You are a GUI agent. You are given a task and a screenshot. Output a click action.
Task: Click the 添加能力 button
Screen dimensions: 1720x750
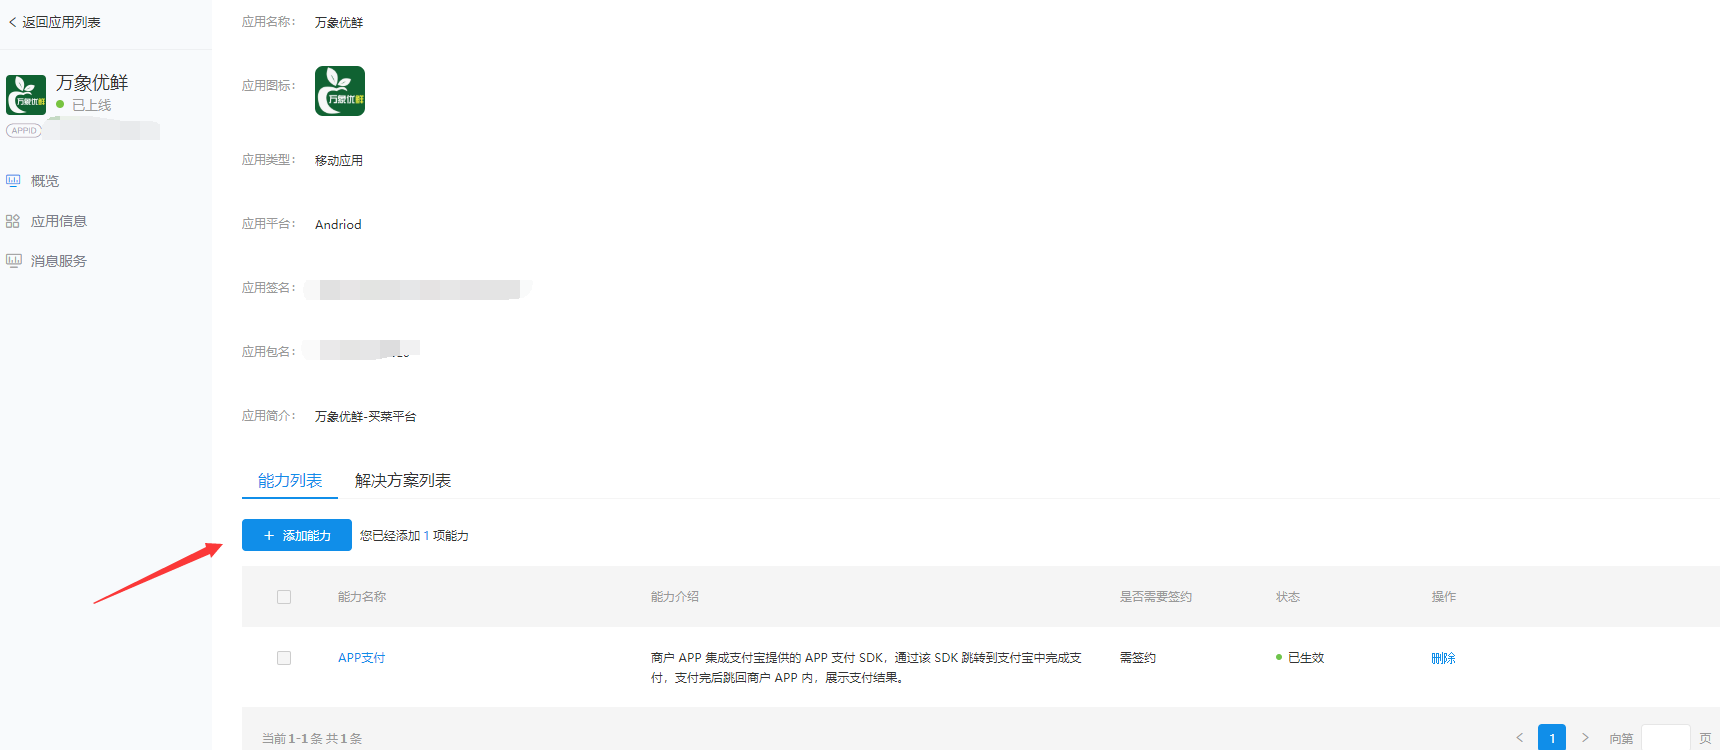[297, 535]
